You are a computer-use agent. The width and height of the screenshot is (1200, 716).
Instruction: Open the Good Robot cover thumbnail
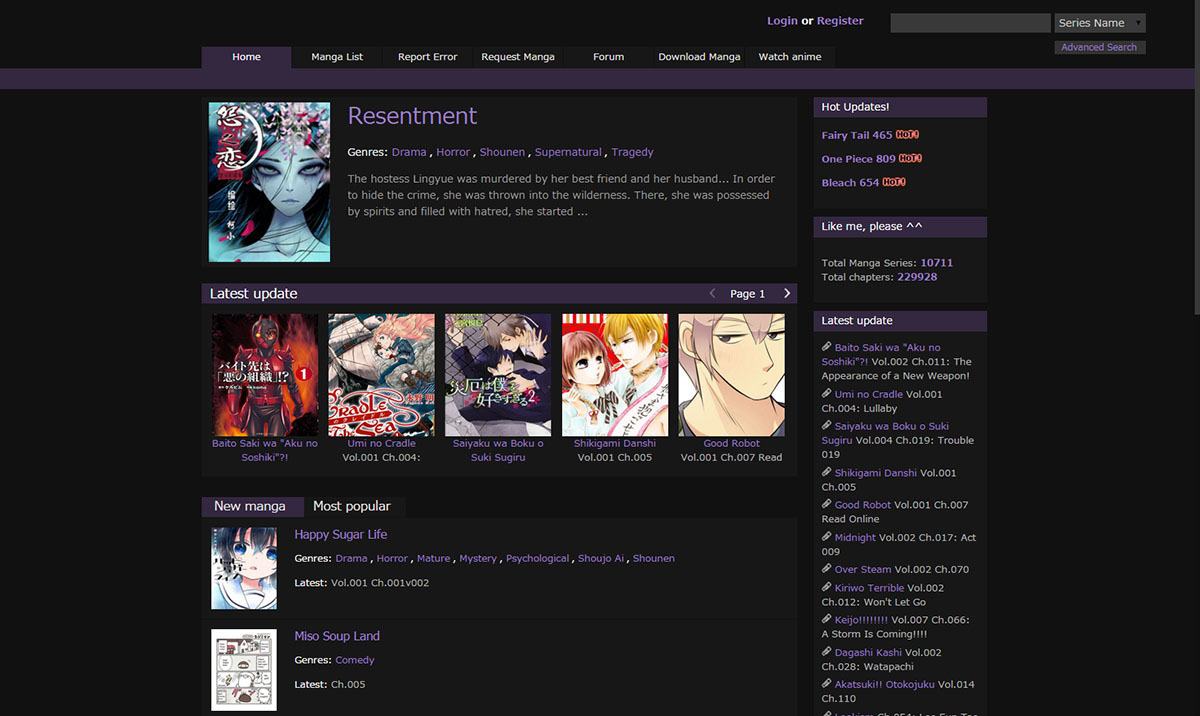pyautogui.click(x=732, y=375)
